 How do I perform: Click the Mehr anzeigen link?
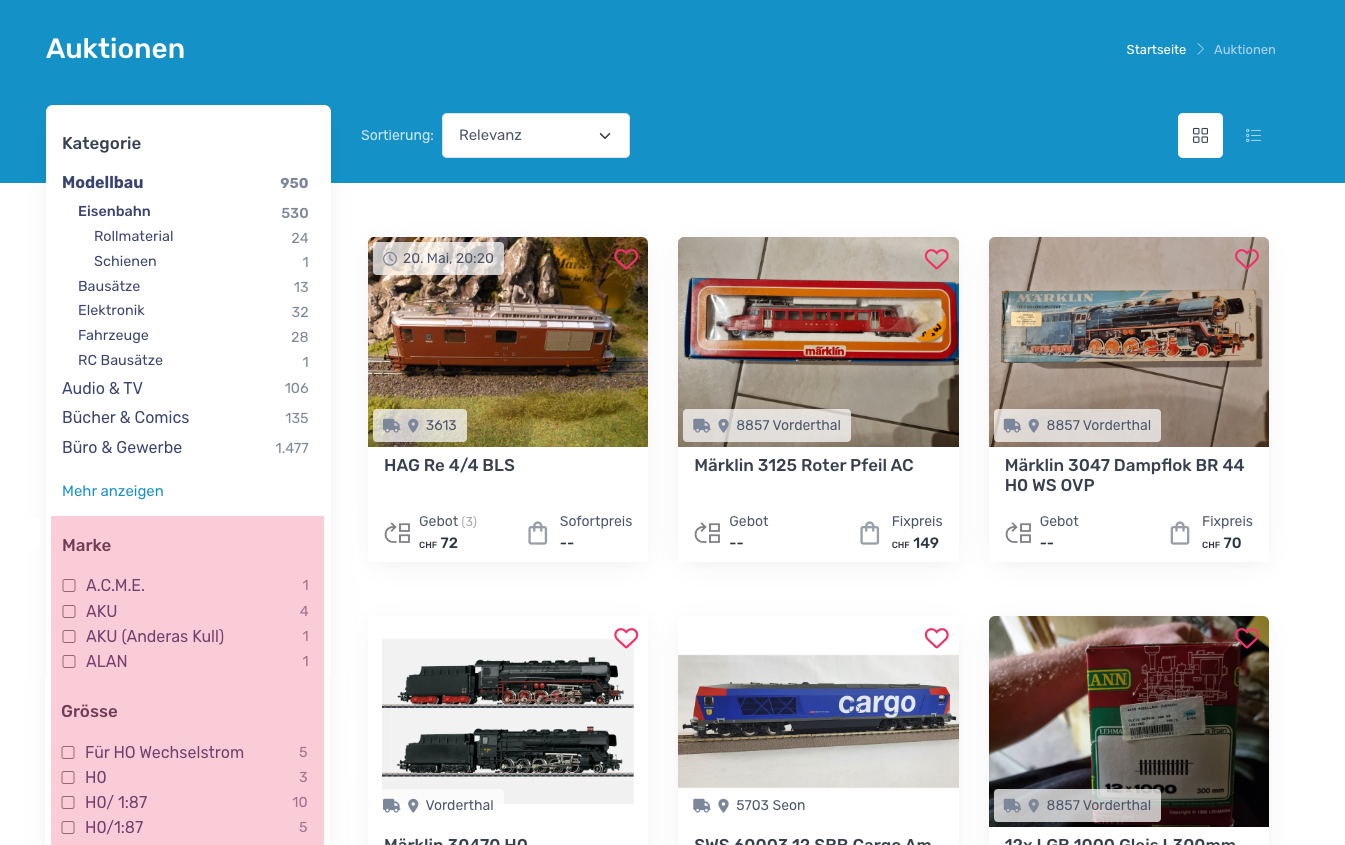coord(113,491)
